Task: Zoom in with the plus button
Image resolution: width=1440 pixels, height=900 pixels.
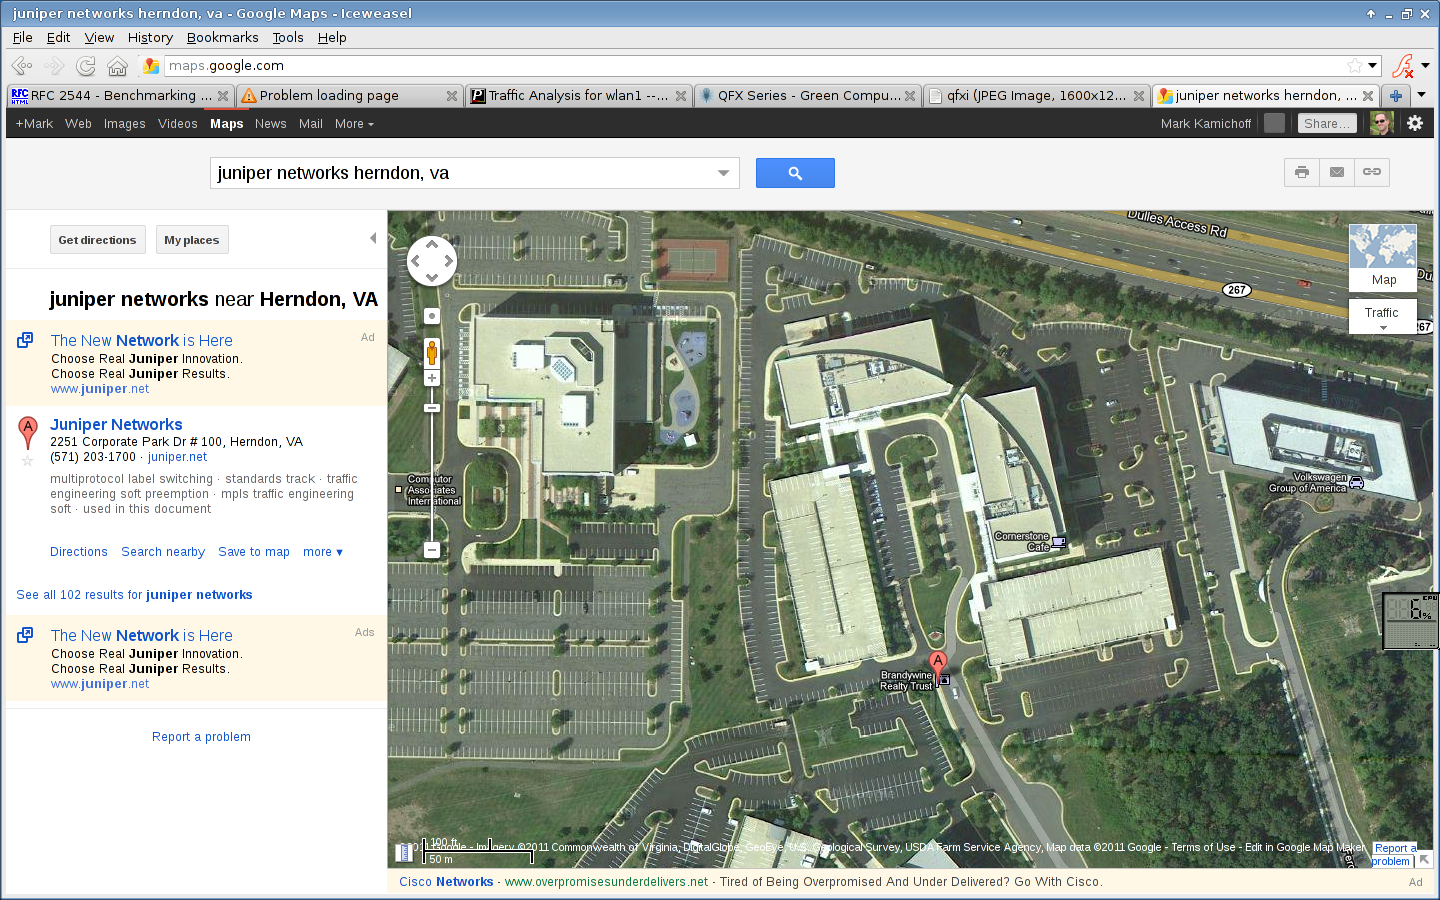Action: [432, 378]
